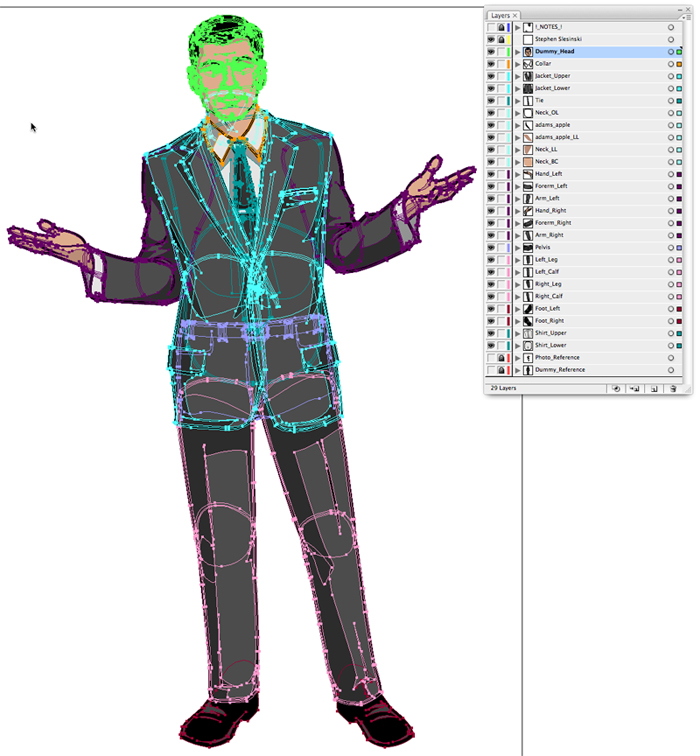Image resolution: width=700 pixels, height=756 pixels.
Task: Hide the Dummy_Head layer via eye icon
Action: pyautogui.click(x=491, y=52)
